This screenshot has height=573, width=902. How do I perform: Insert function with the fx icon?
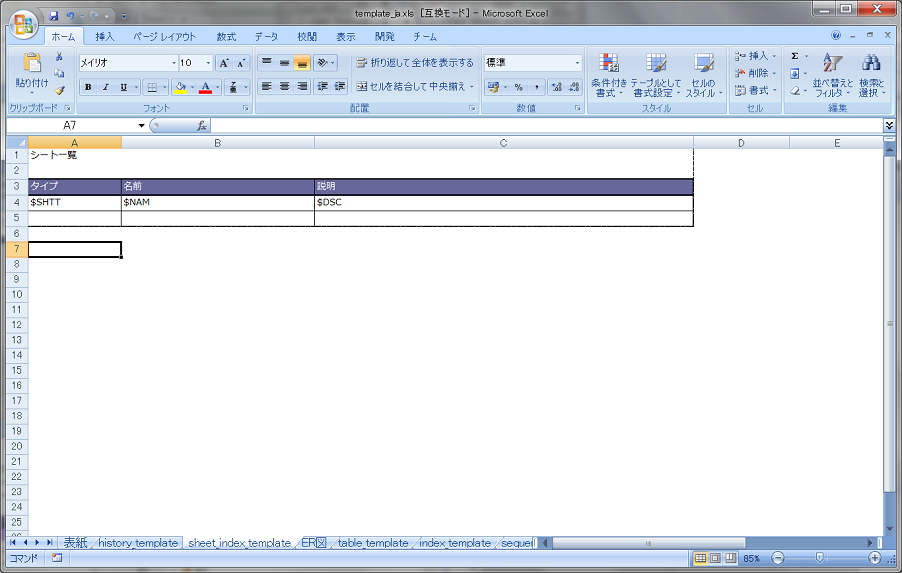pos(201,125)
